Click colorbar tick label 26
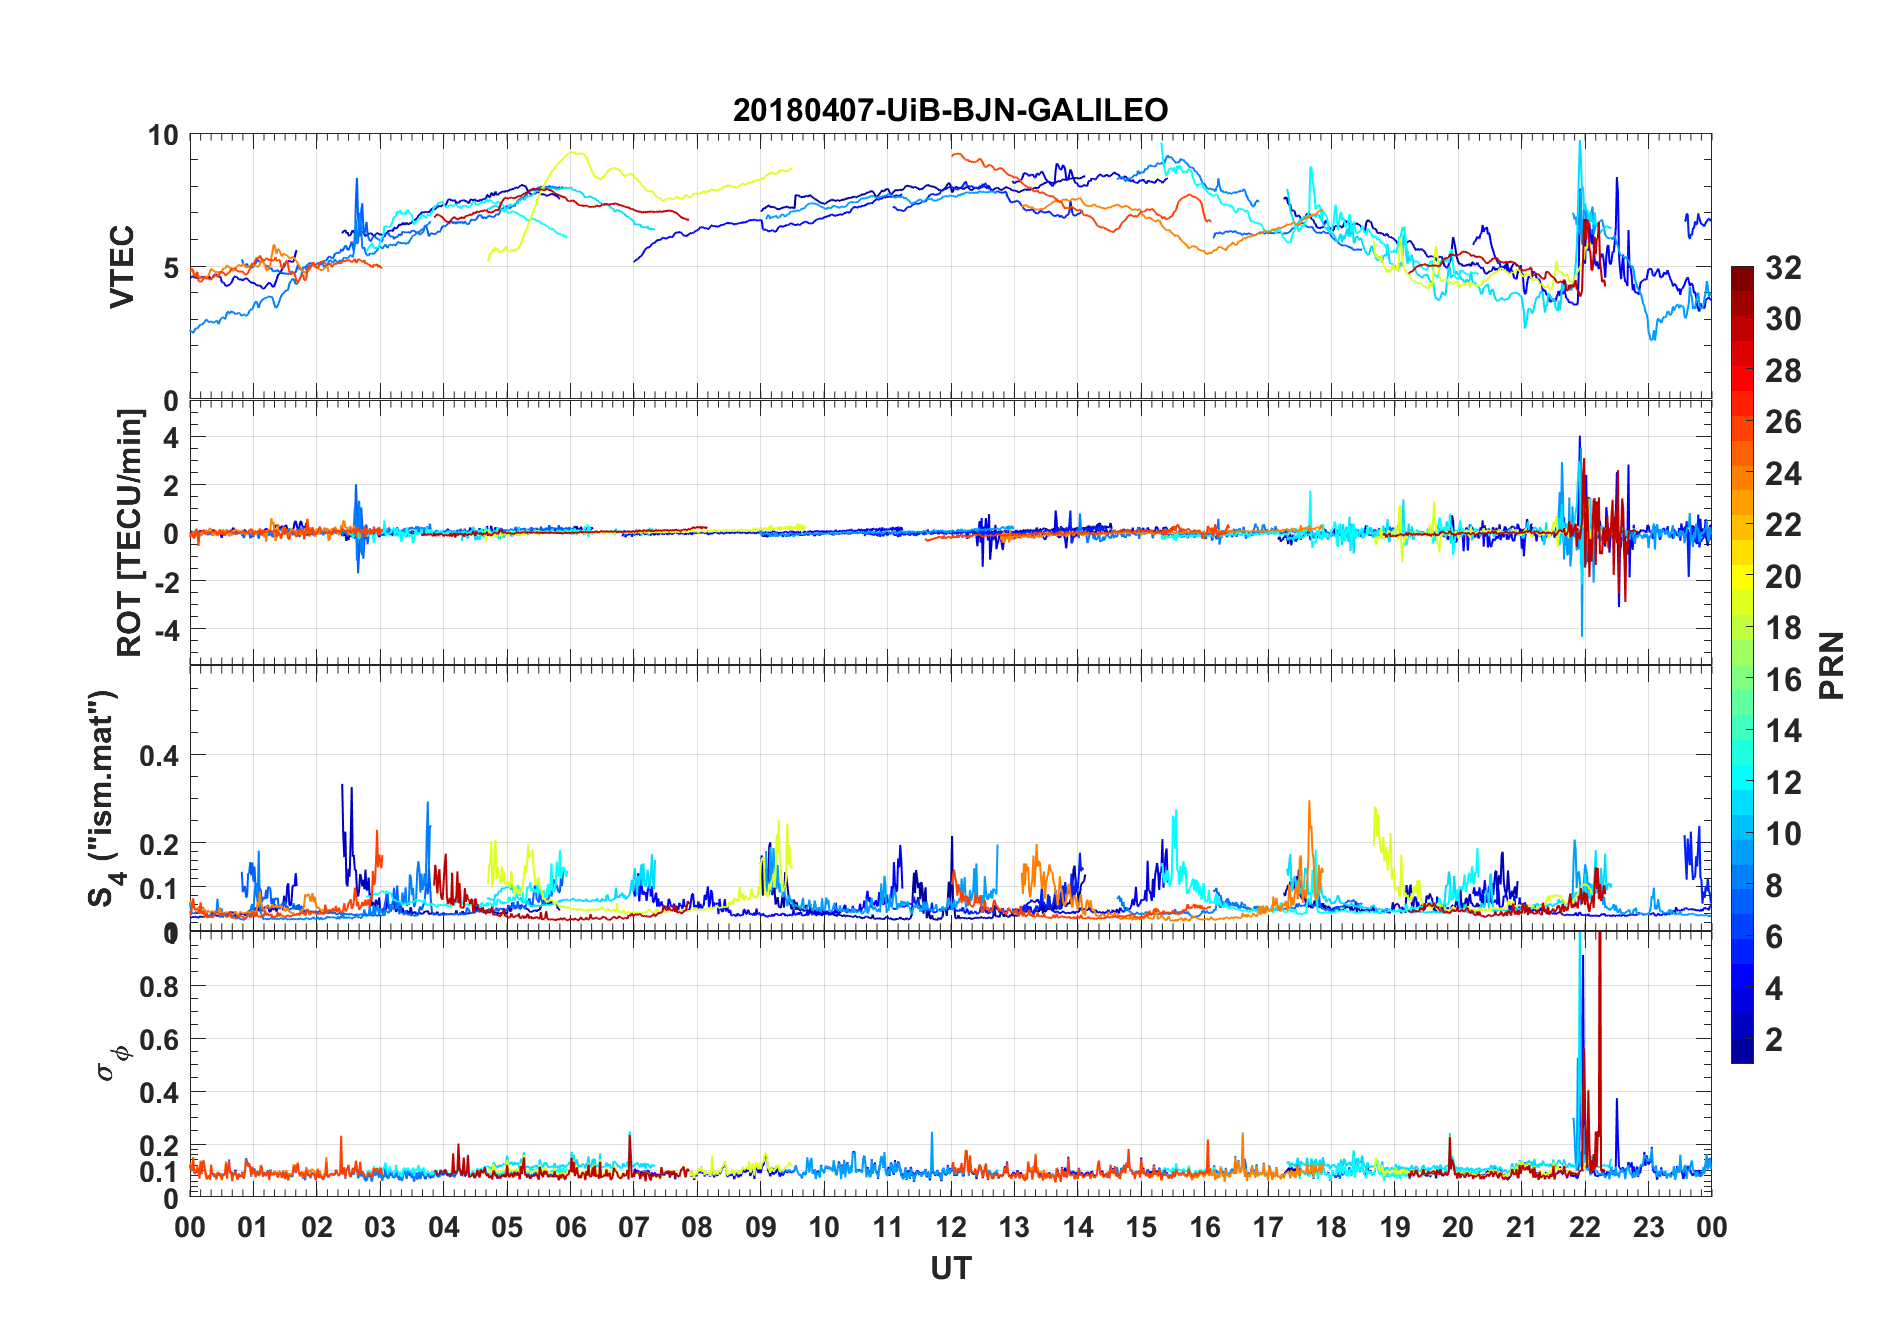Screen dimensions: 1902x1330 [x=1783, y=422]
